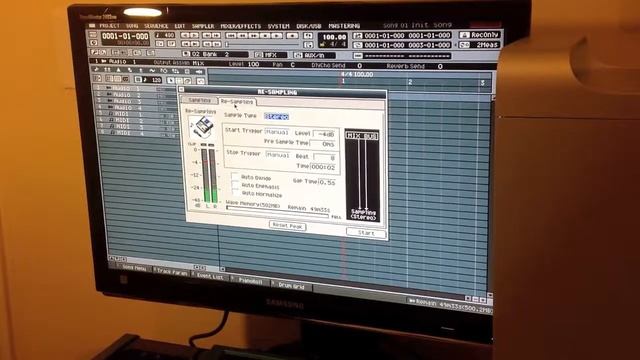The width and height of the screenshot is (640, 360).
Task: Click the speaker icon in track toolbar
Action: click(x=199, y=71)
